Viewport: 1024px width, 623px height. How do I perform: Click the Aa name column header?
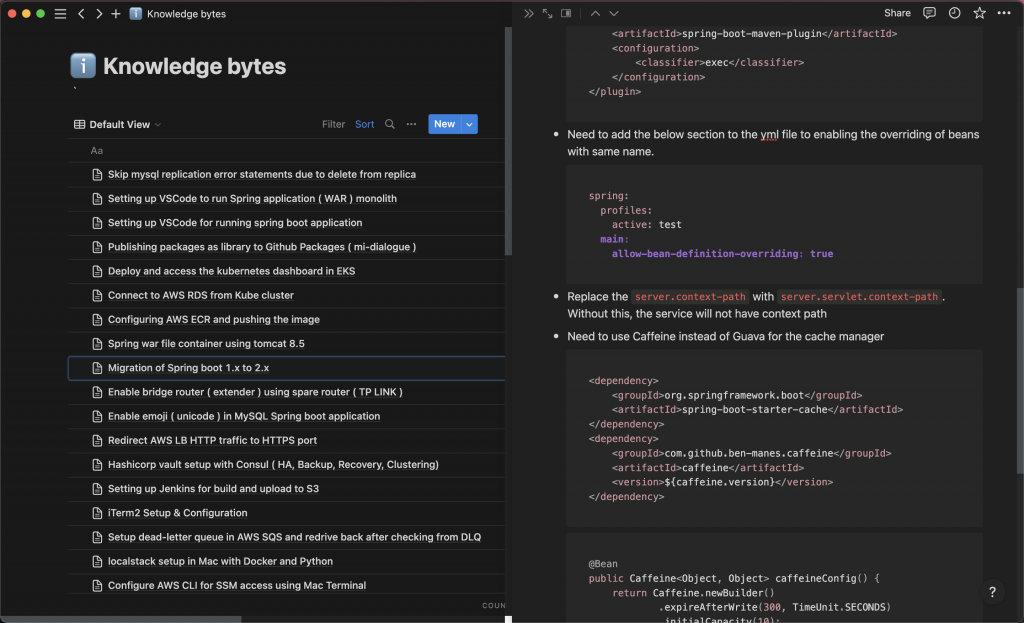click(x=97, y=150)
